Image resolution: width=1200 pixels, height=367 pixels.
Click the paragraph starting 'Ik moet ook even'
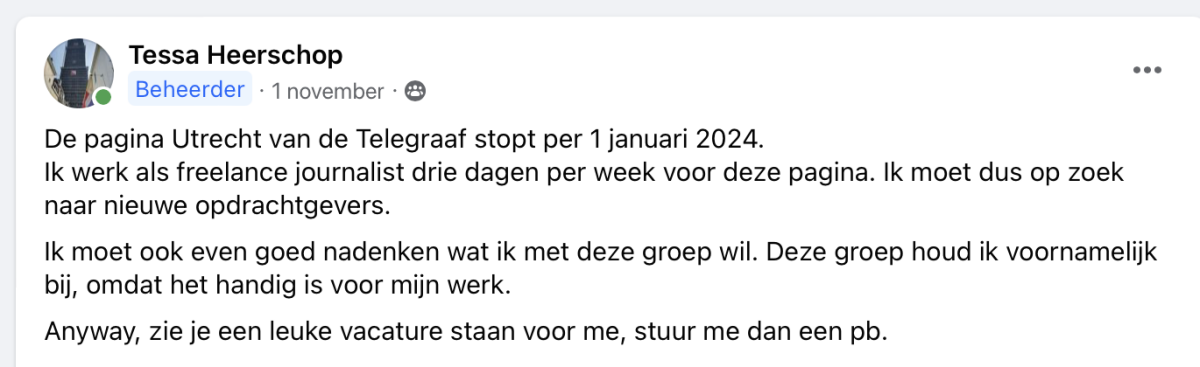[600, 268]
